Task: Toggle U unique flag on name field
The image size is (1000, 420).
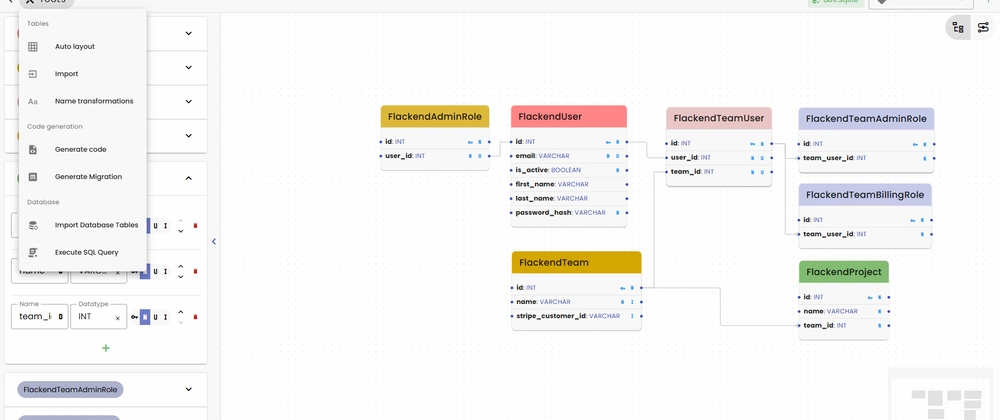Action: (x=155, y=271)
